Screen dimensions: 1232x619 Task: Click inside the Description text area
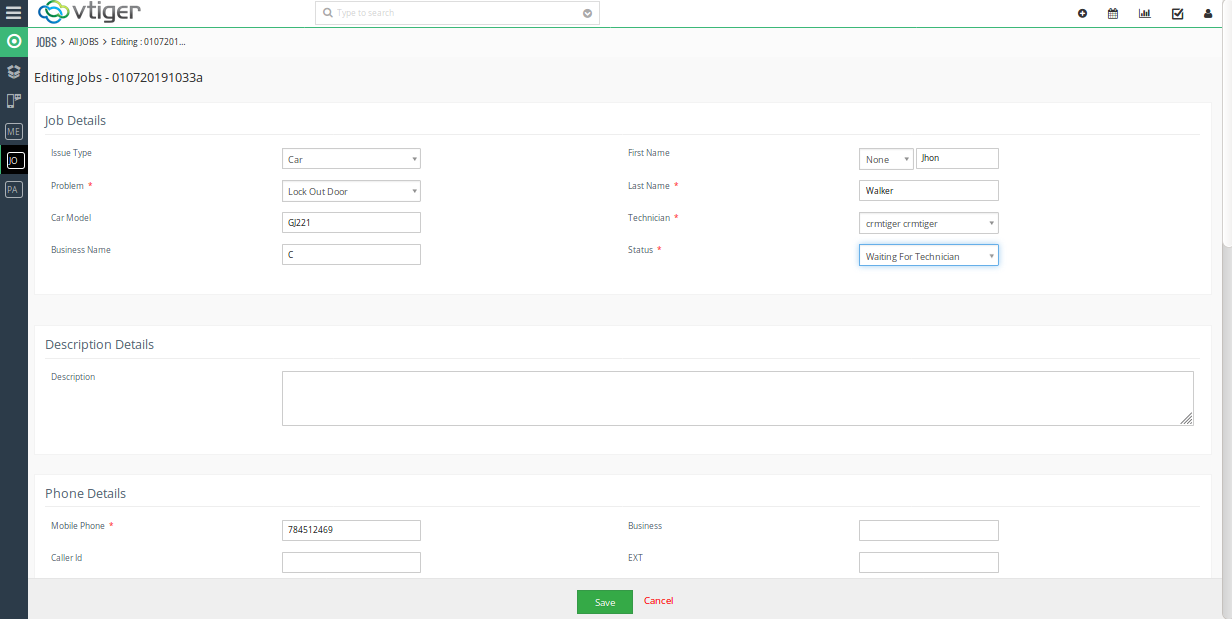tap(738, 398)
